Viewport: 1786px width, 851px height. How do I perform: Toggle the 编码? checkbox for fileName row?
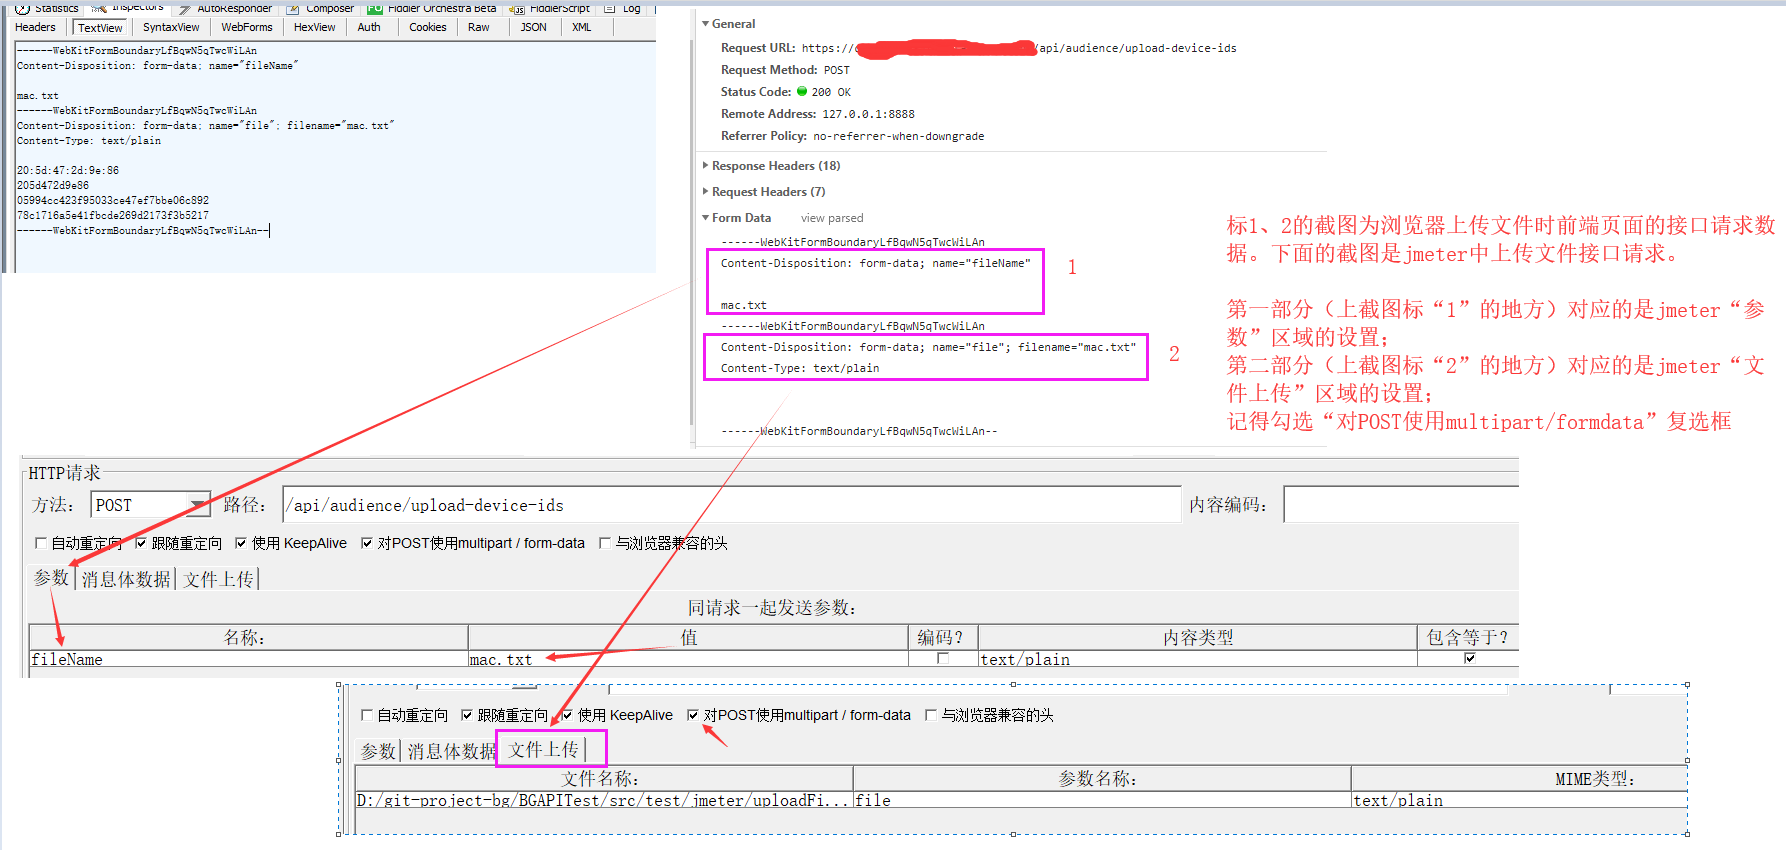point(942,658)
